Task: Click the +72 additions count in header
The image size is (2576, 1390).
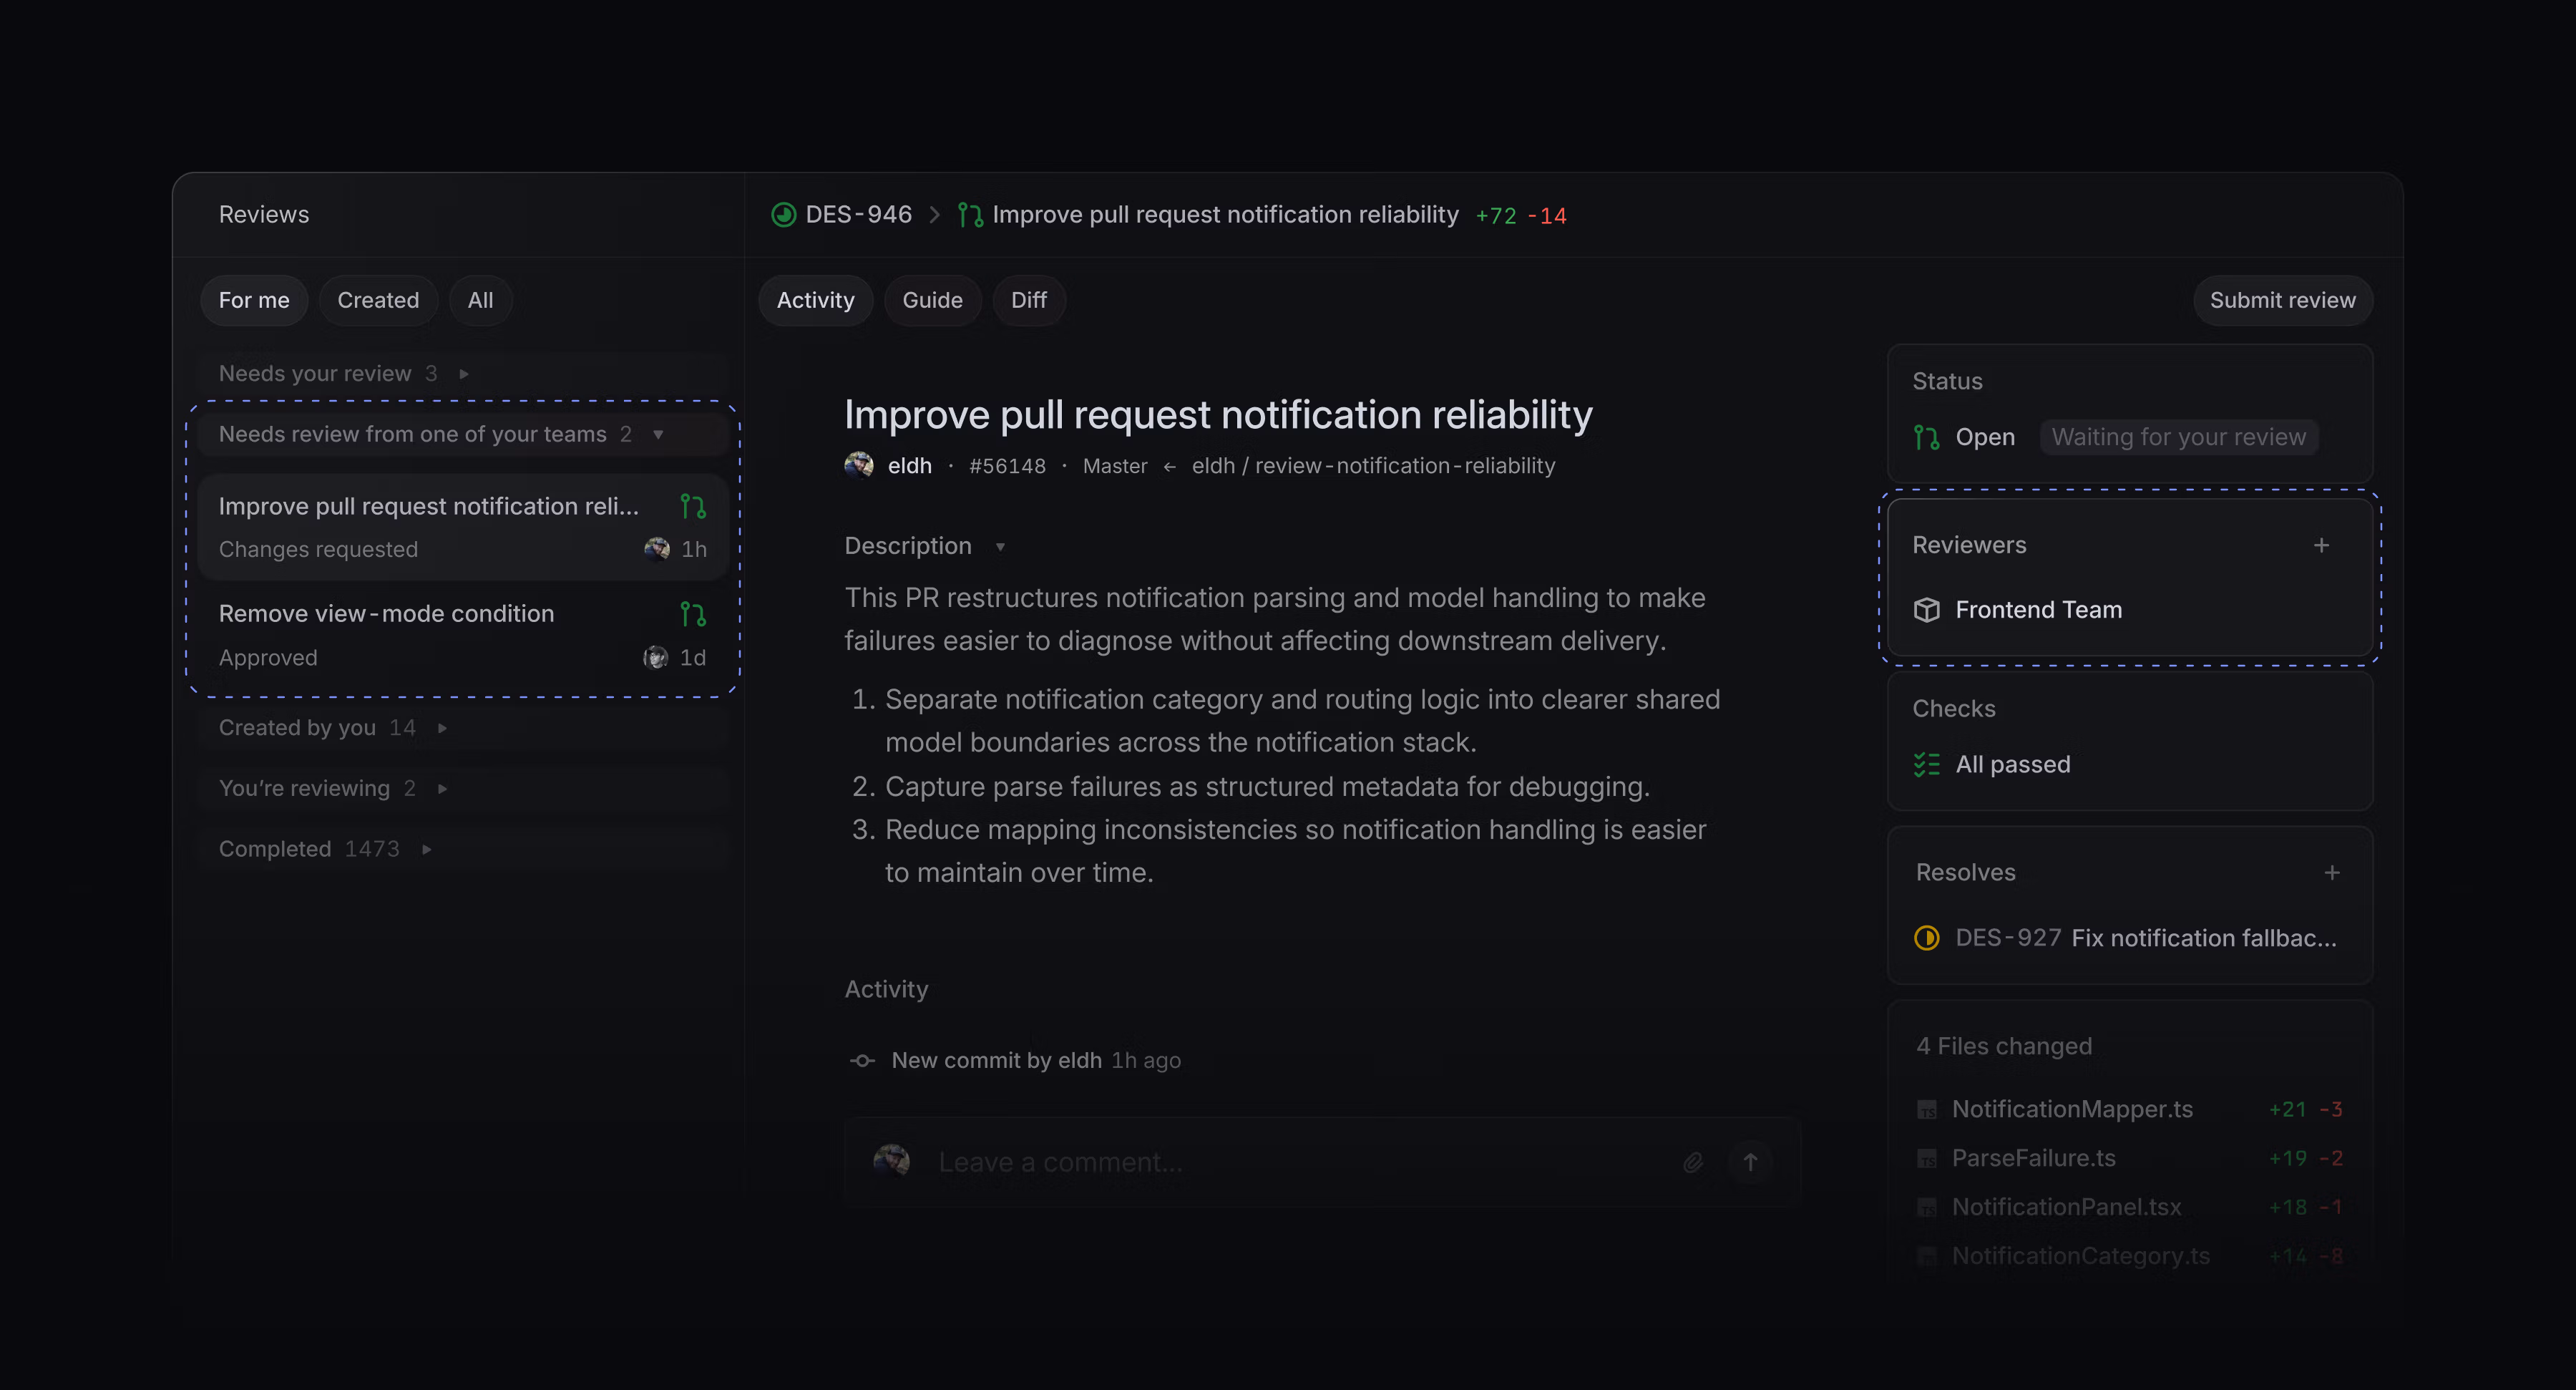Action: pyautogui.click(x=1496, y=216)
